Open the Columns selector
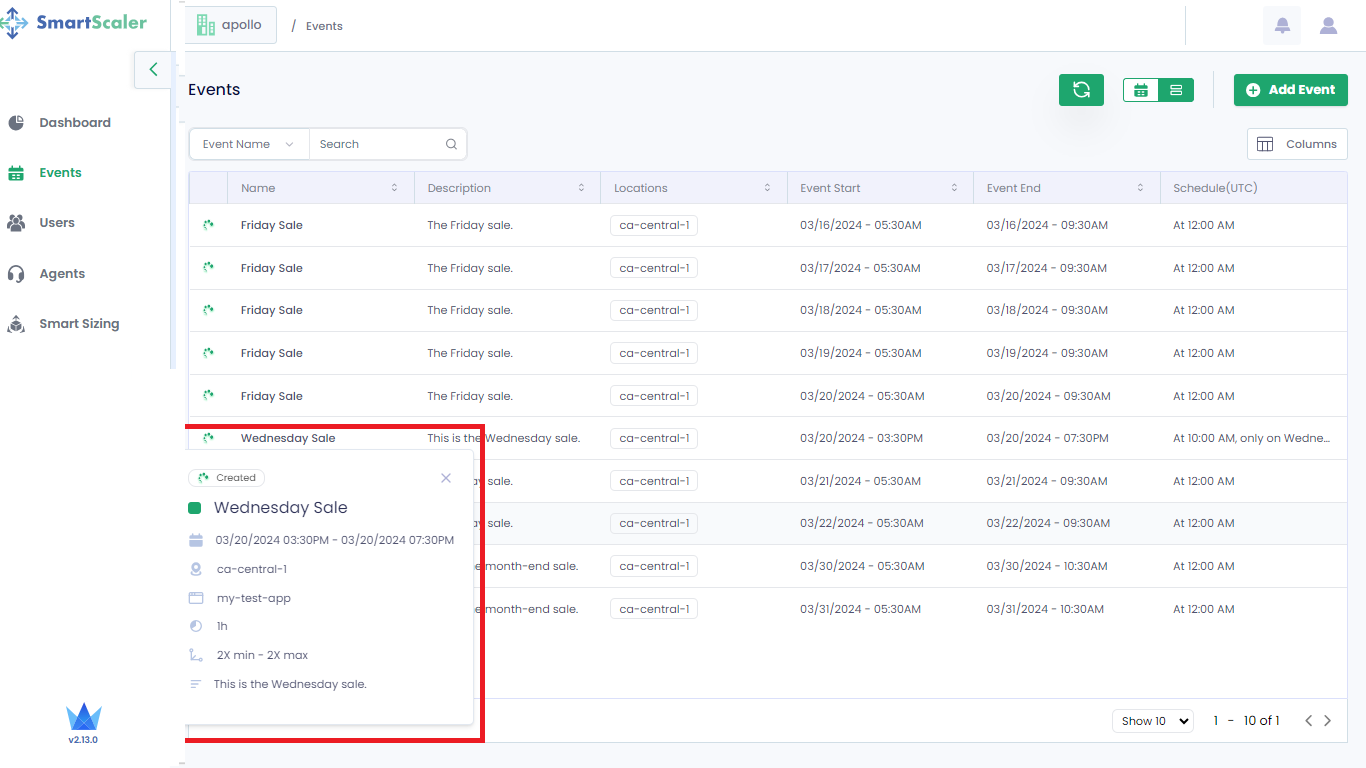Viewport: 1366px width, 768px height. click(x=1297, y=144)
